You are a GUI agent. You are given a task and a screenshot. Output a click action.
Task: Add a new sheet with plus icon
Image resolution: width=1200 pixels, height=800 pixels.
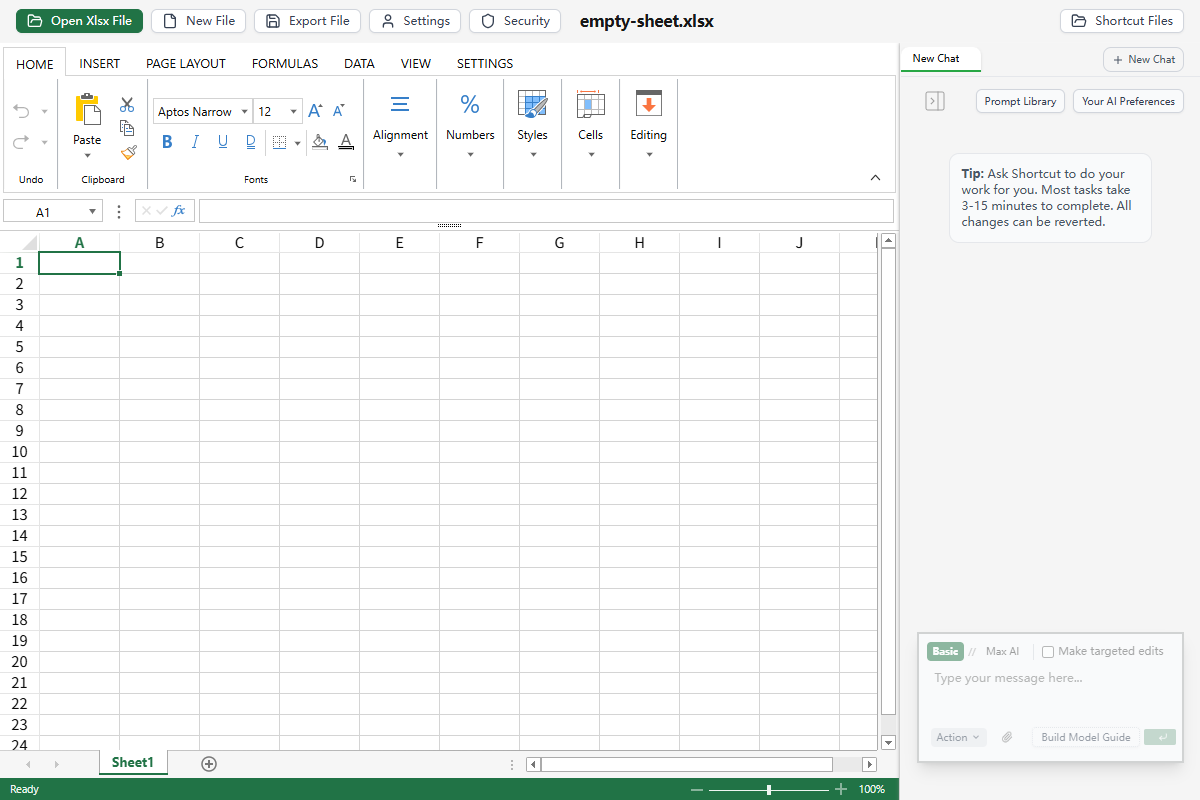point(209,764)
